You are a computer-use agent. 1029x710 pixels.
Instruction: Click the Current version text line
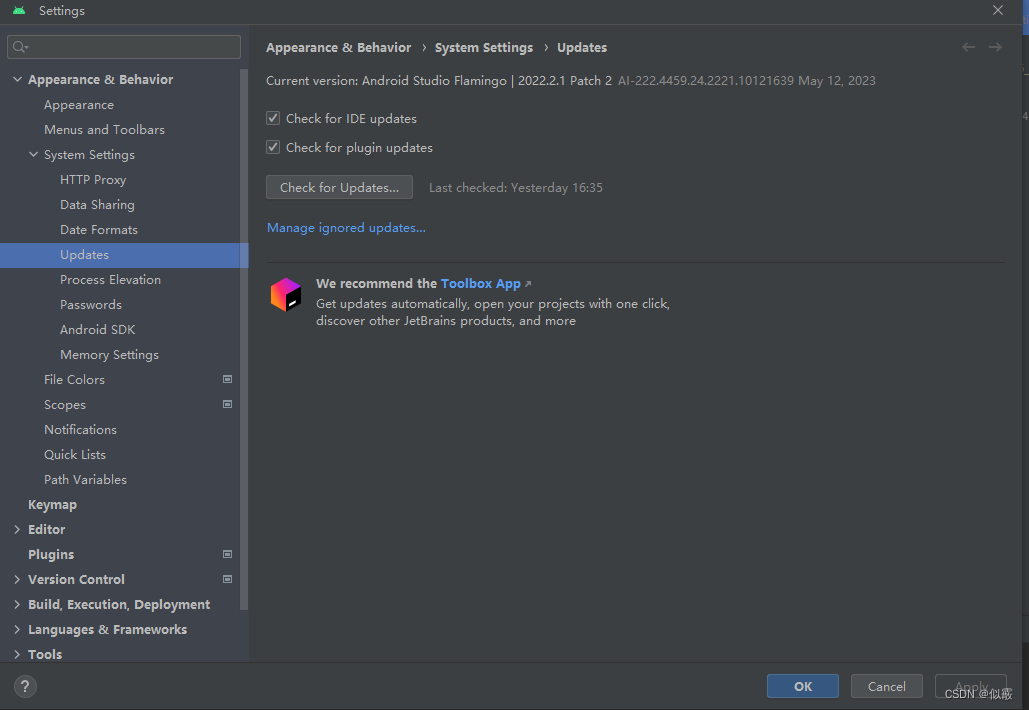[x=570, y=81]
